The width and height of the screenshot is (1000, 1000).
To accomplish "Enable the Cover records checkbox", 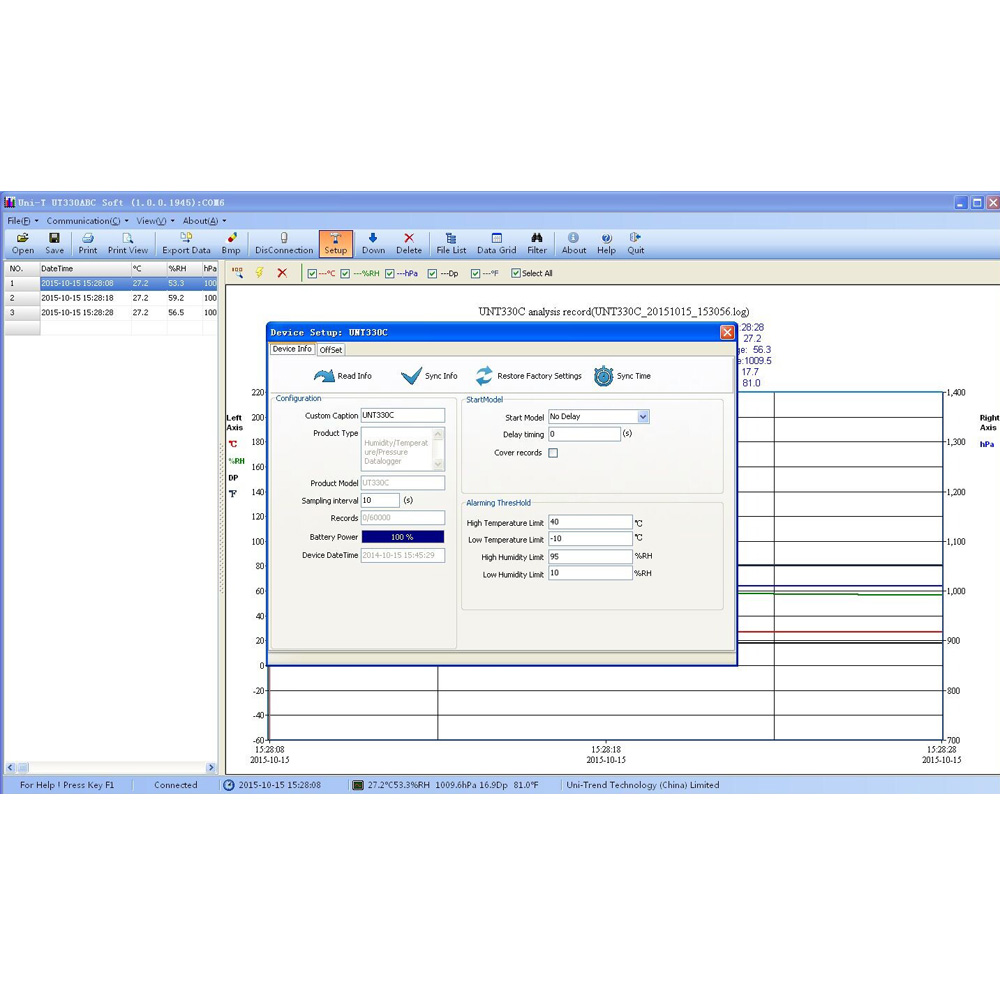I will pyautogui.click(x=553, y=453).
